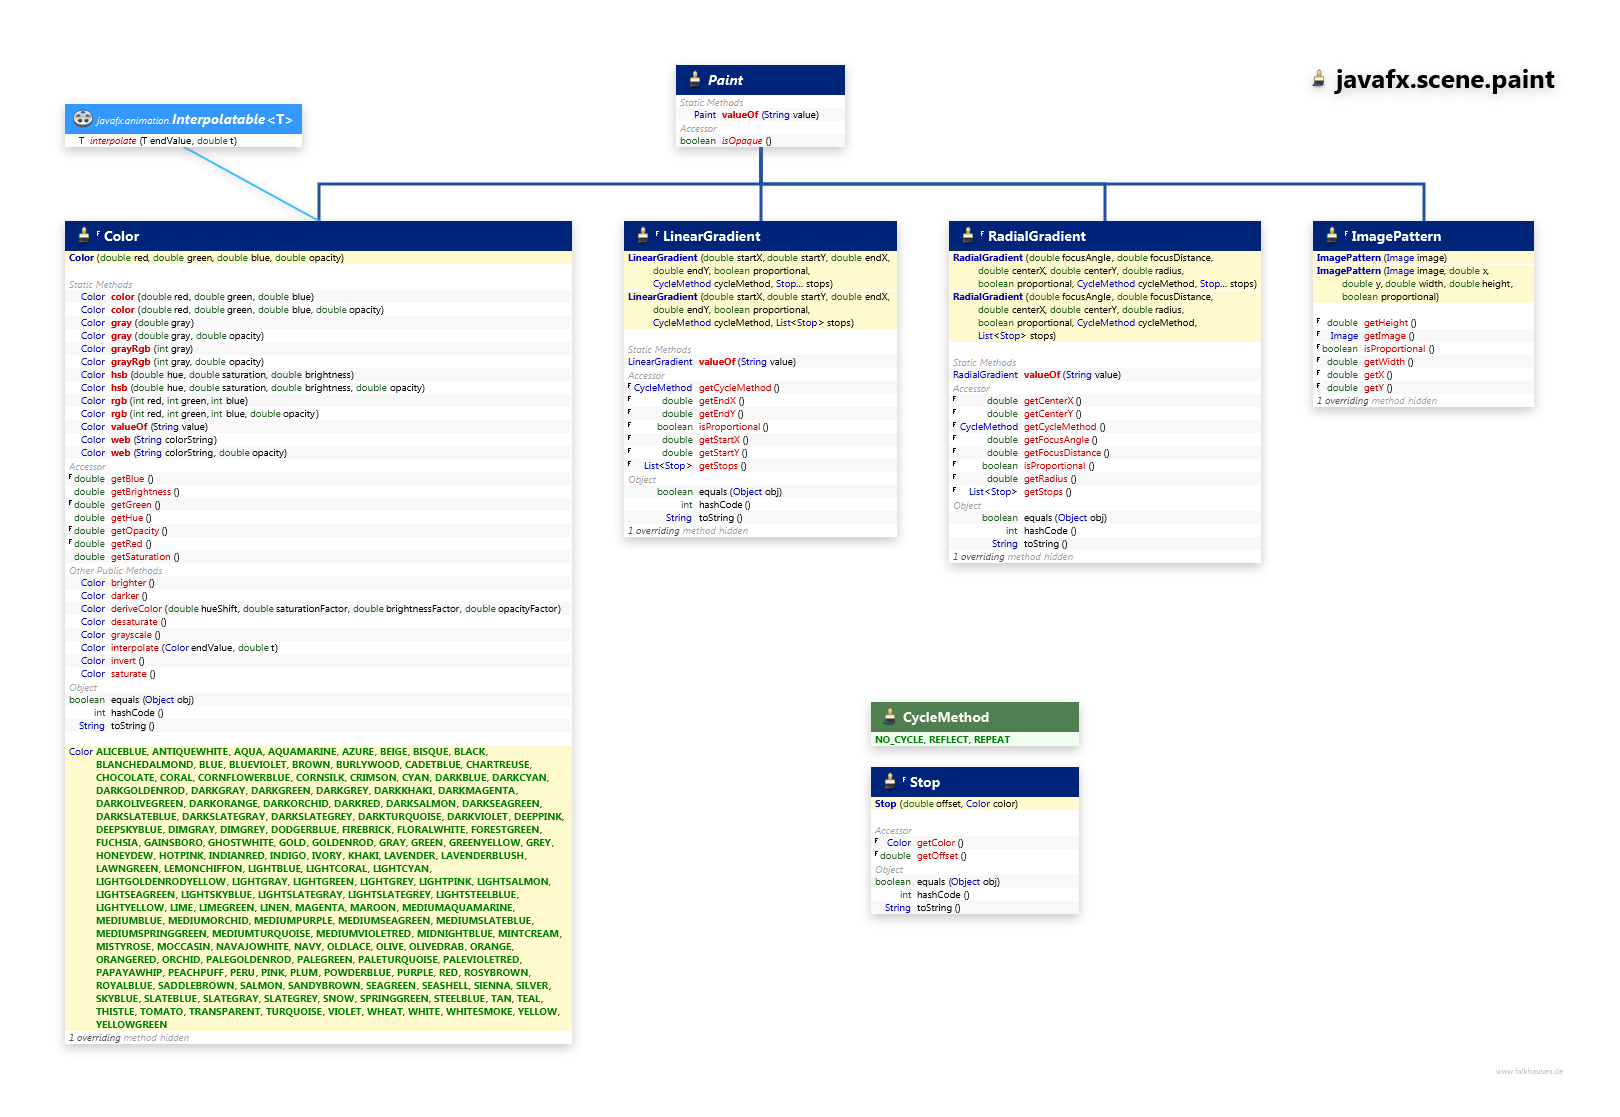The image size is (1620, 1117).
Task: Click the www.falkhausen.de website link
Action: click(x=1529, y=1071)
